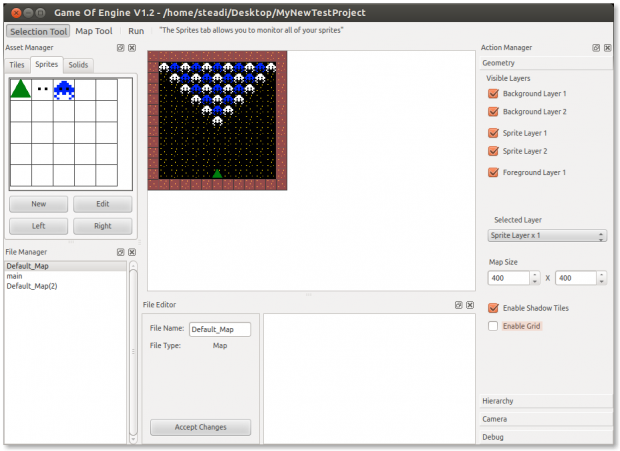Uncheck Background Layer 2 visibility
Screen dimensions: 620x451
click(493, 112)
